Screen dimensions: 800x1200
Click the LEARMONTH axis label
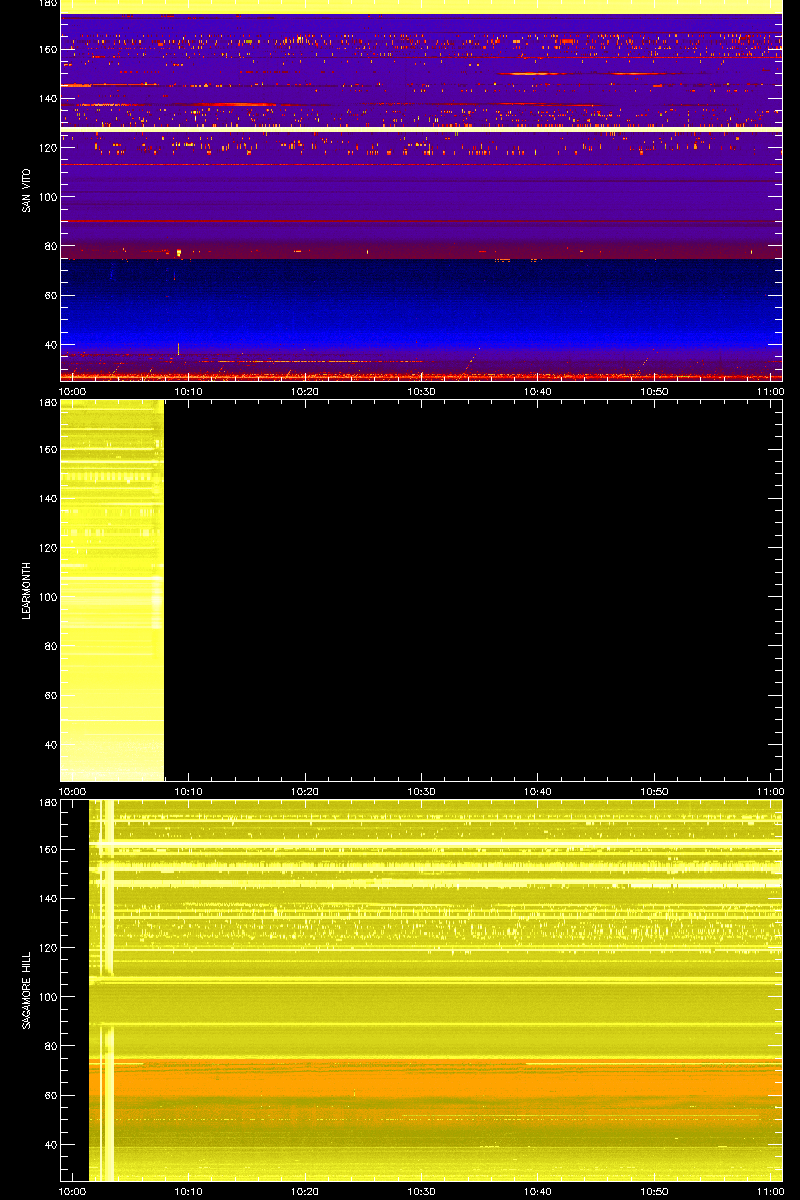[26, 590]
